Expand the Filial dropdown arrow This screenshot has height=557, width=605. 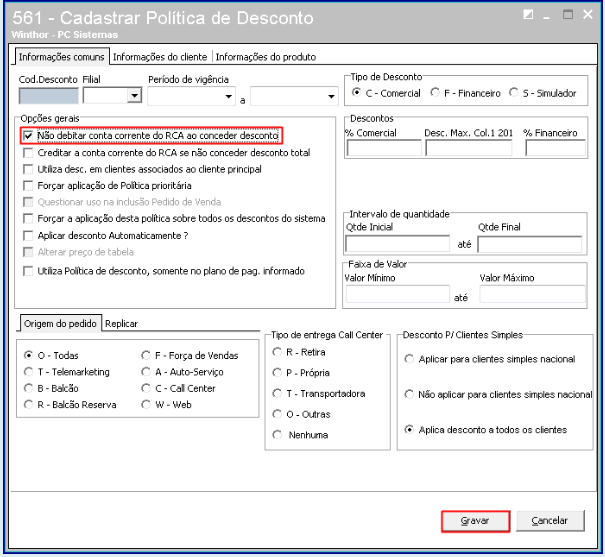pyautogui.click(x=134, y=95)
